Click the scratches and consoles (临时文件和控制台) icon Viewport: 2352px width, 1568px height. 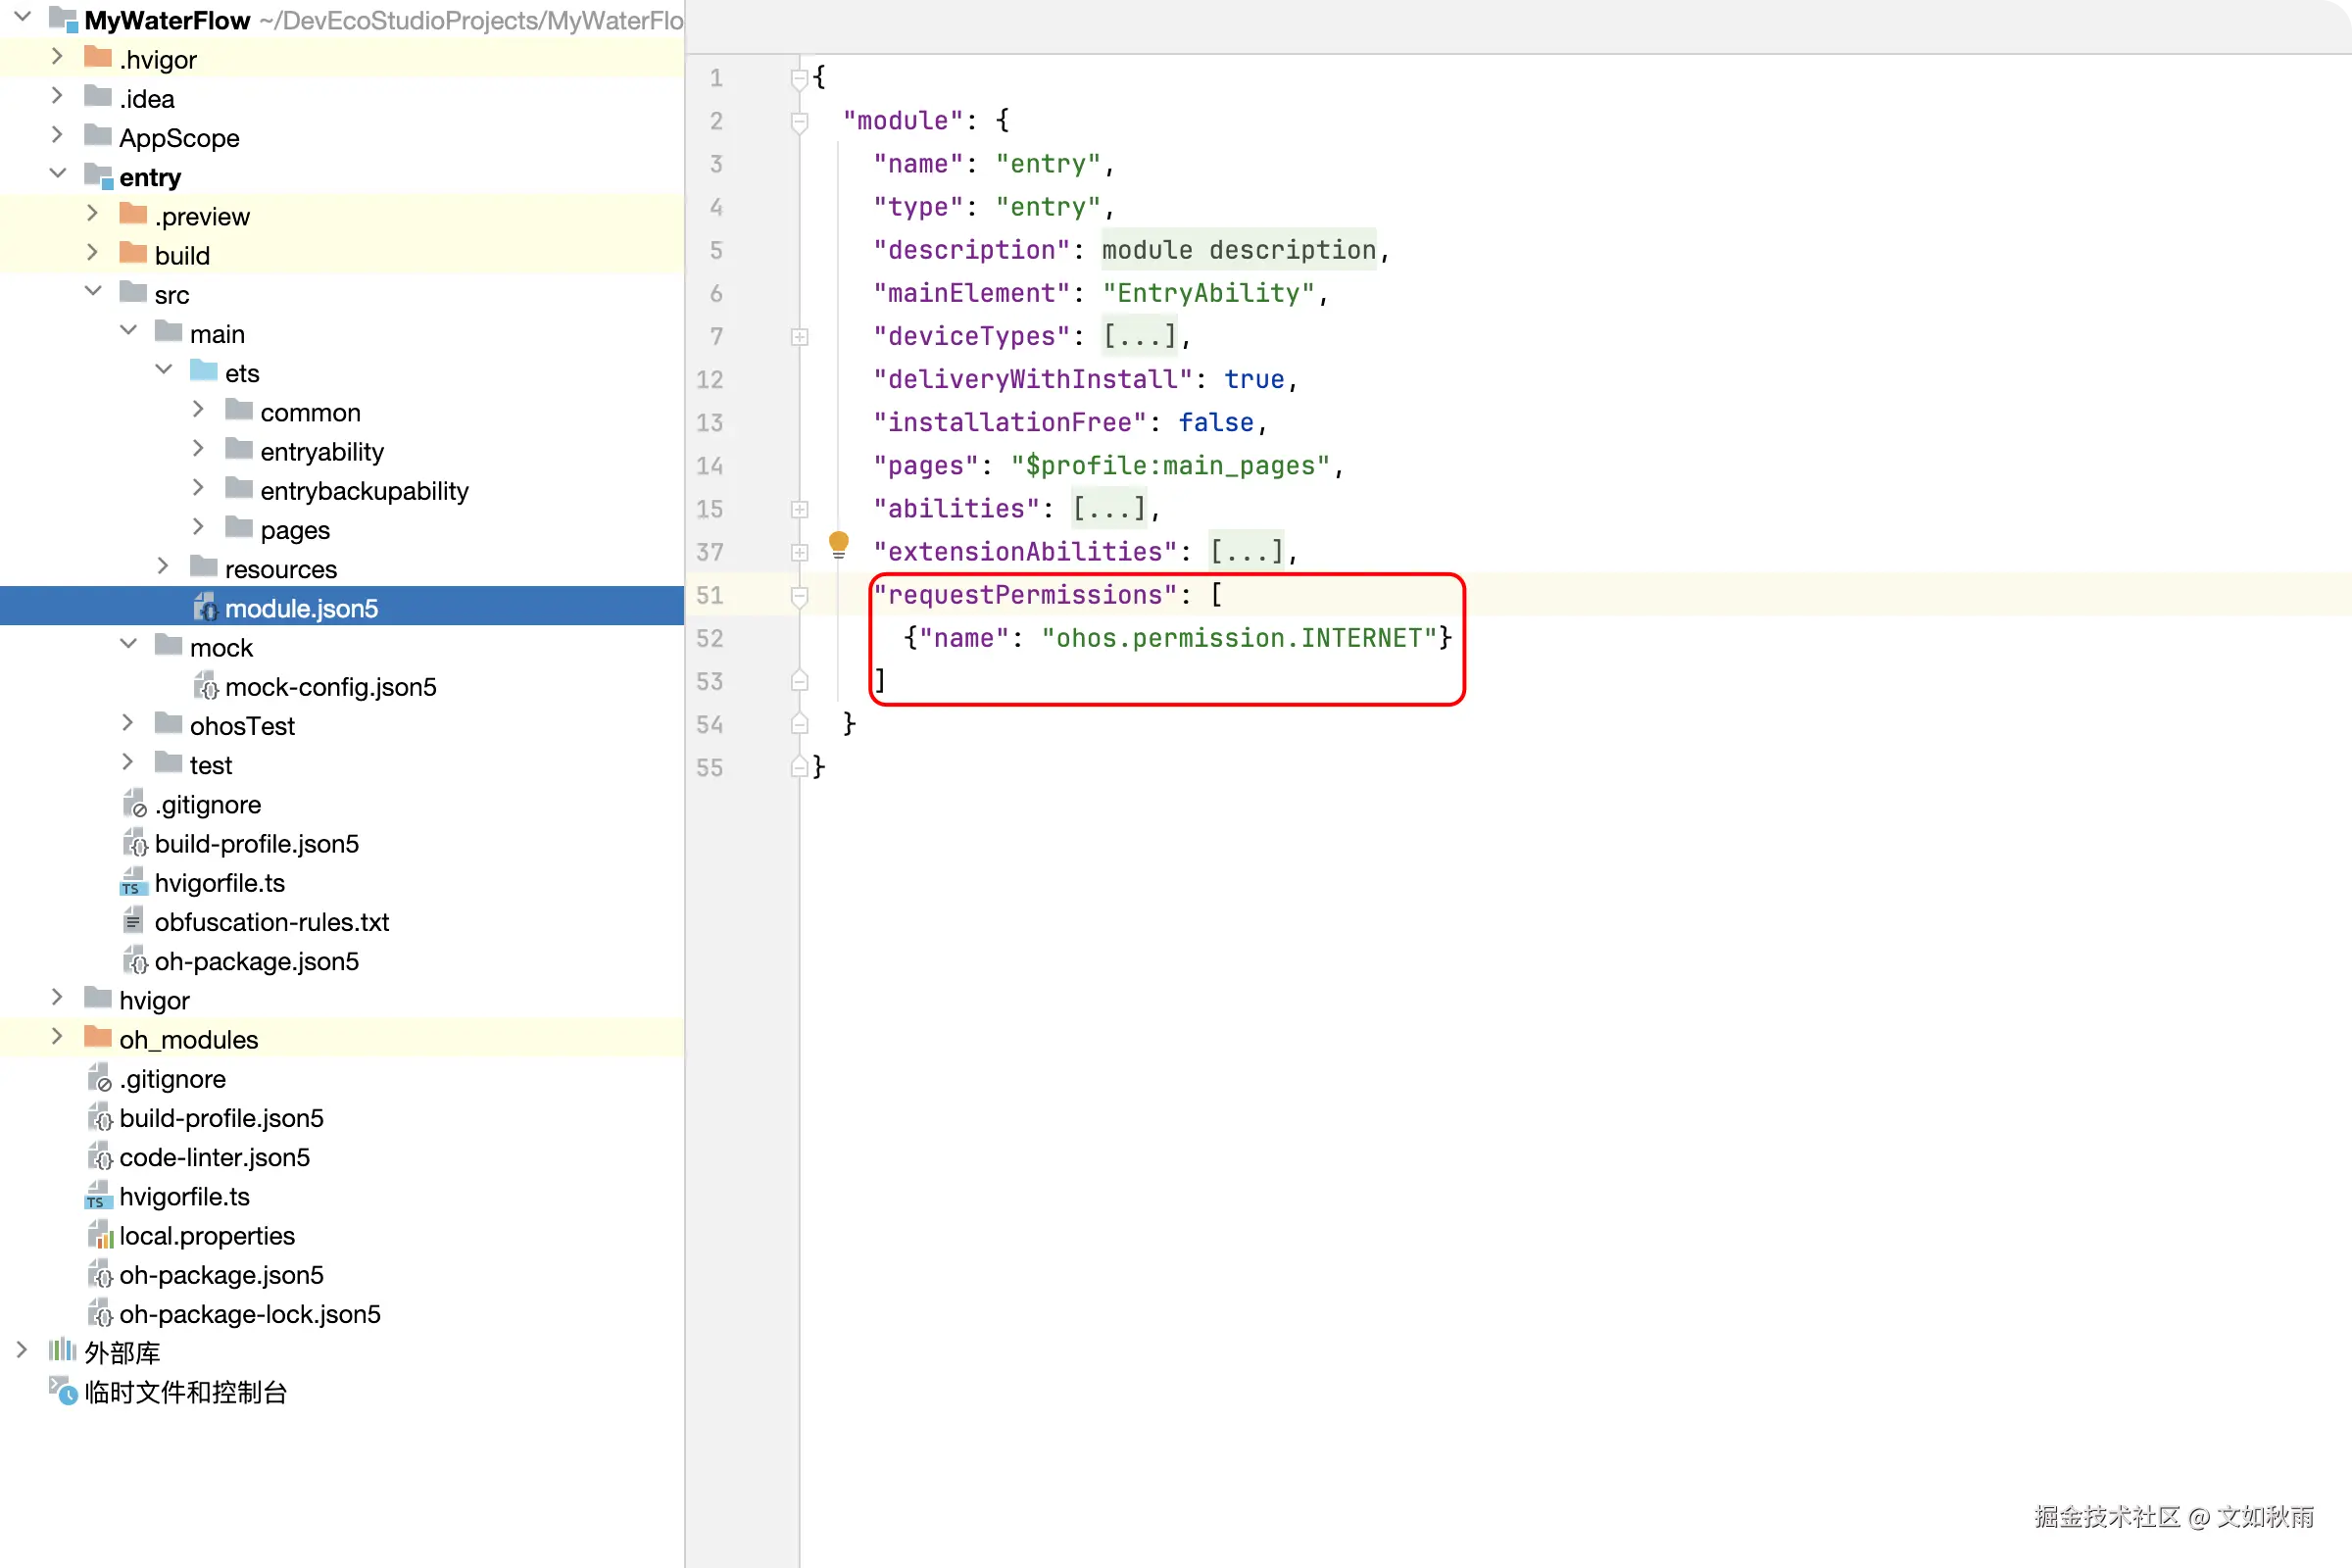(x=62, y=1391)
